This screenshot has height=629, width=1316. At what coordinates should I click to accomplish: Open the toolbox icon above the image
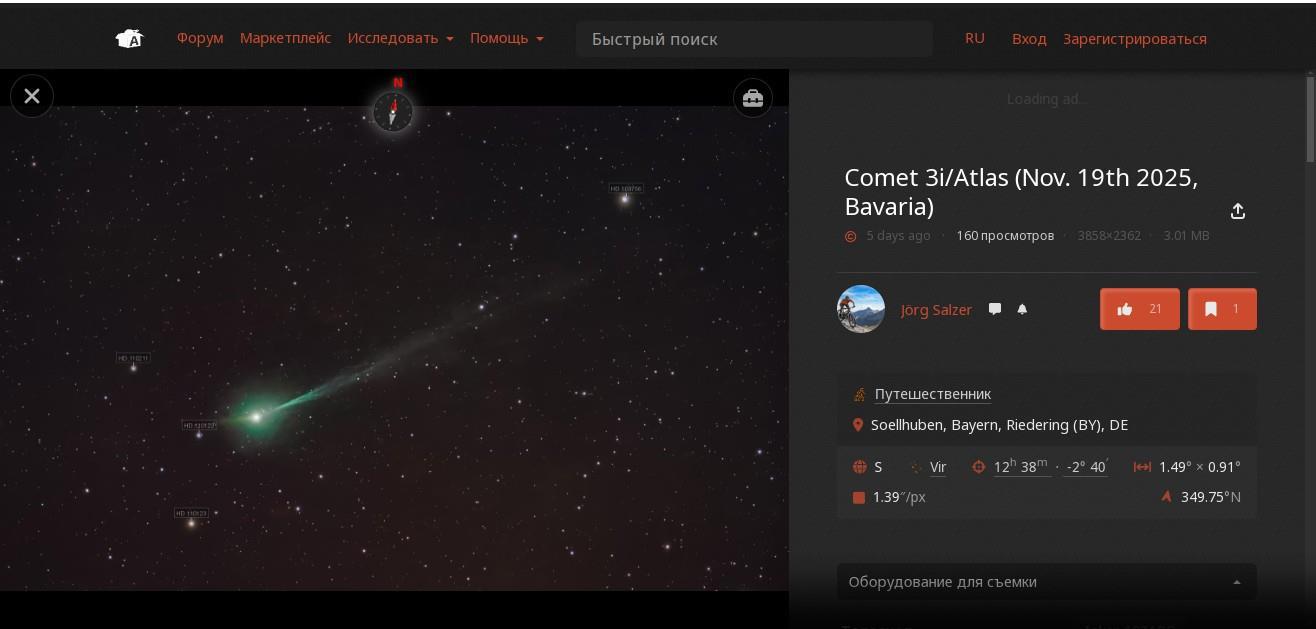pyautogui.click(x=752, y=98)
